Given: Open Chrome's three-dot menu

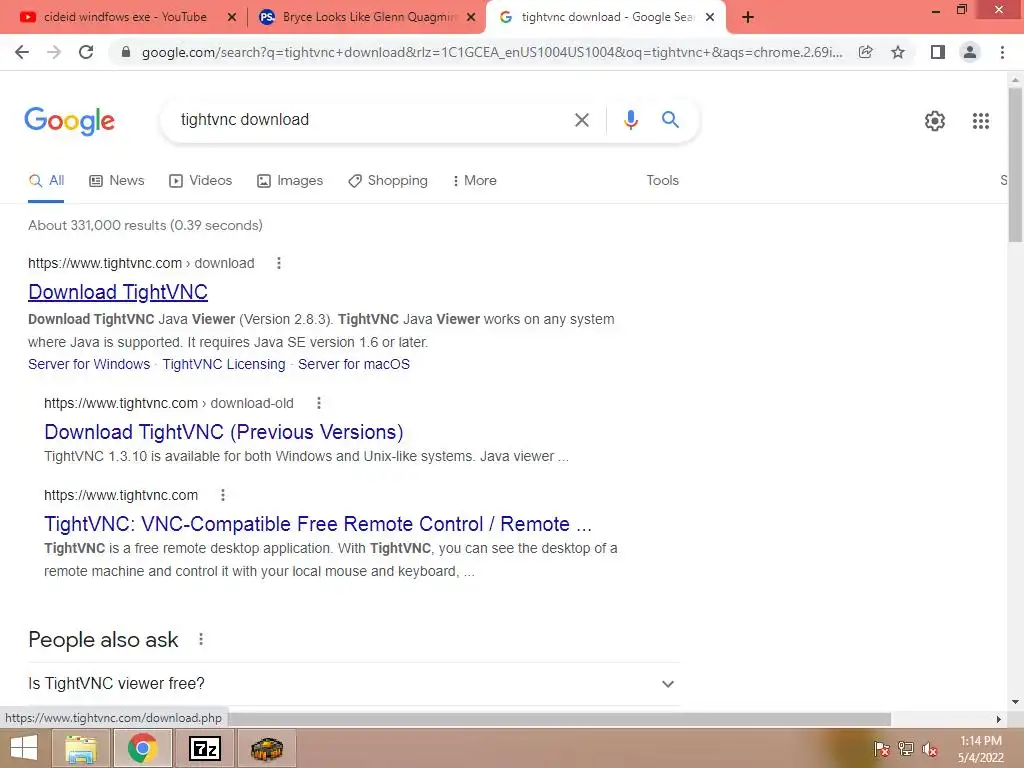Looking at the screenshot, I should [x=1002, y=52].
